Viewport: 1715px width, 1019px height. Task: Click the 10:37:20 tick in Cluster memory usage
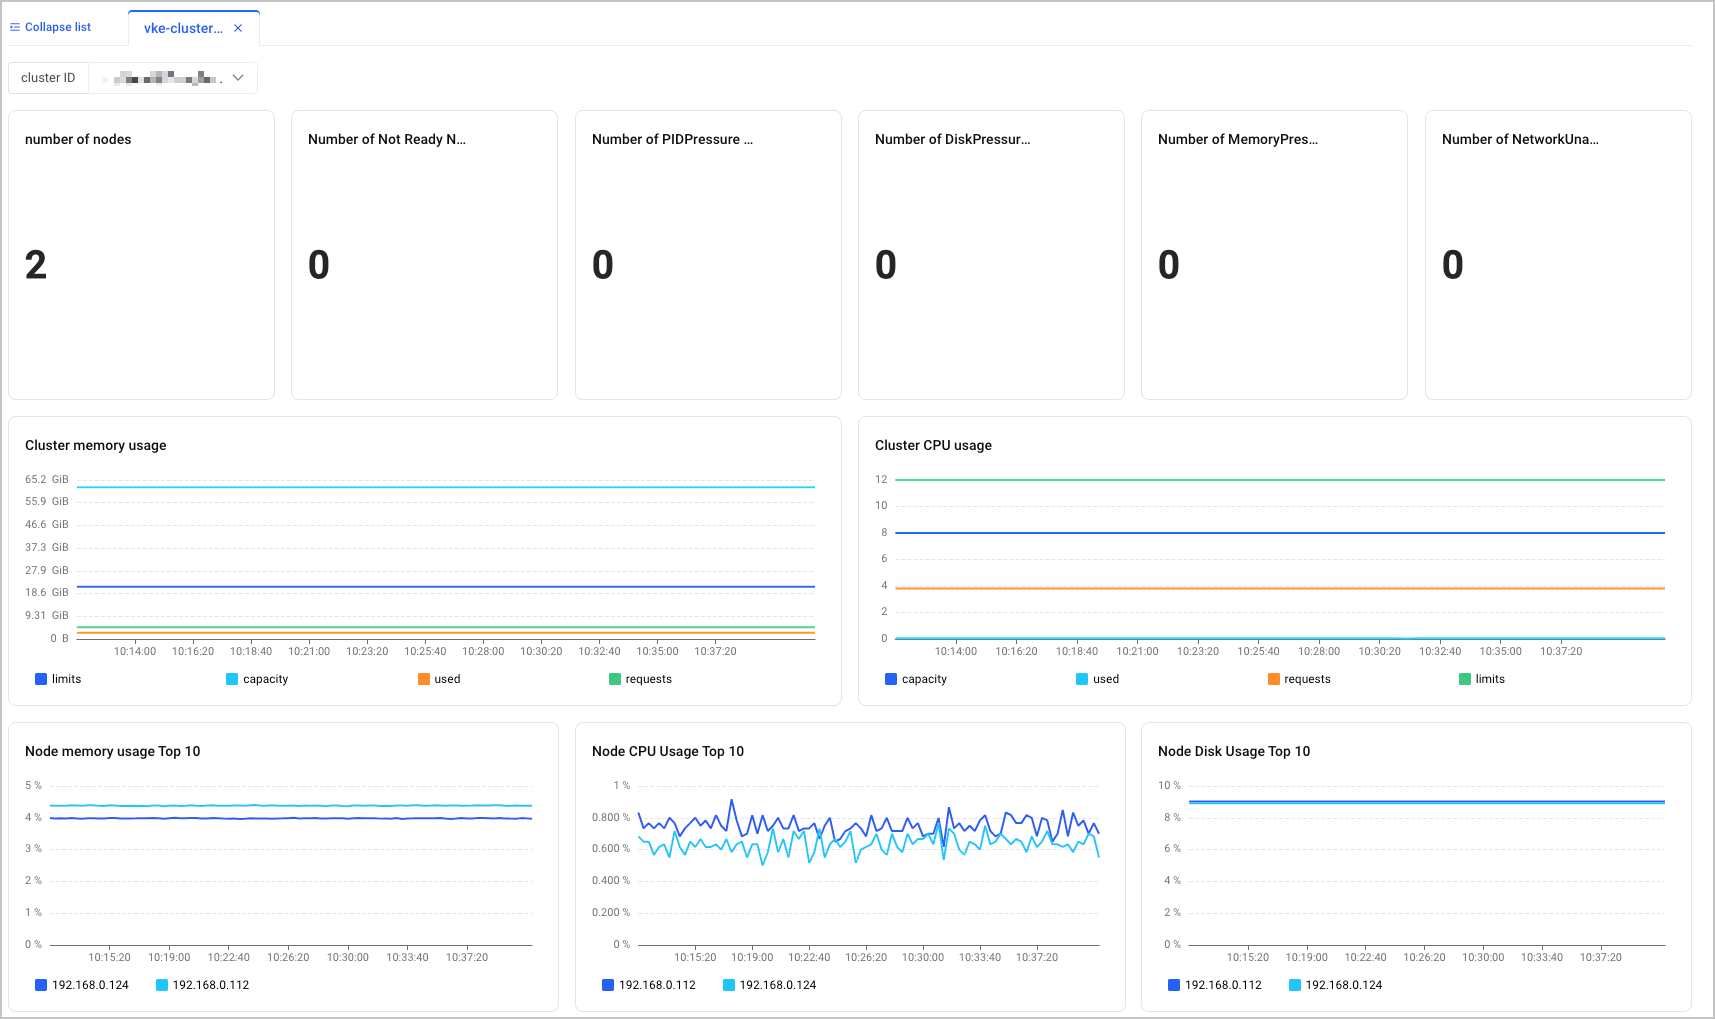click(715, 652)
